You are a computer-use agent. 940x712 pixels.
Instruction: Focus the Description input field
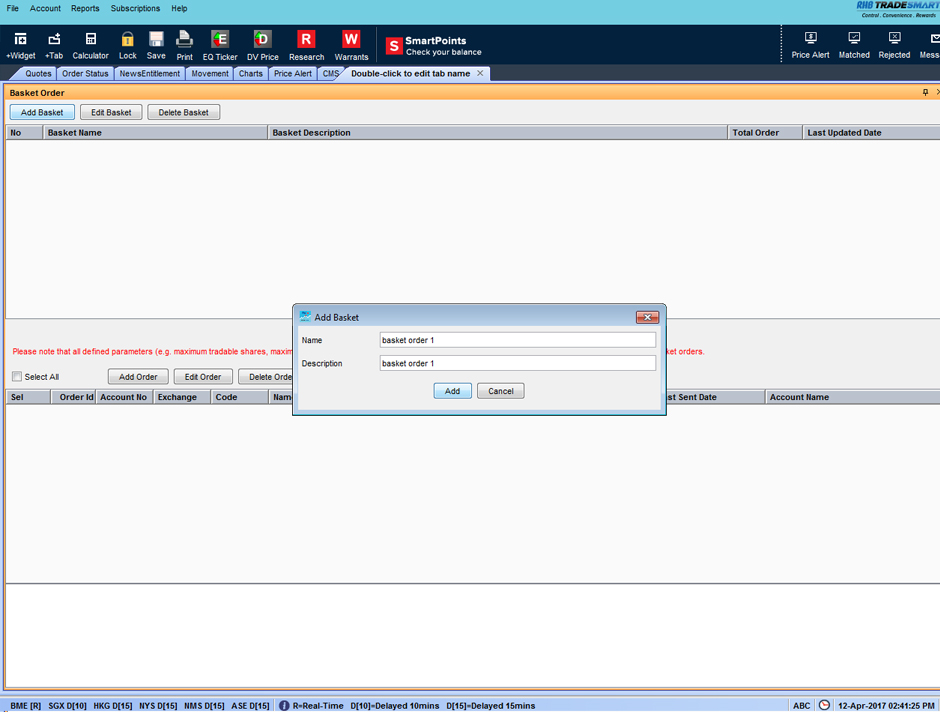517,363
